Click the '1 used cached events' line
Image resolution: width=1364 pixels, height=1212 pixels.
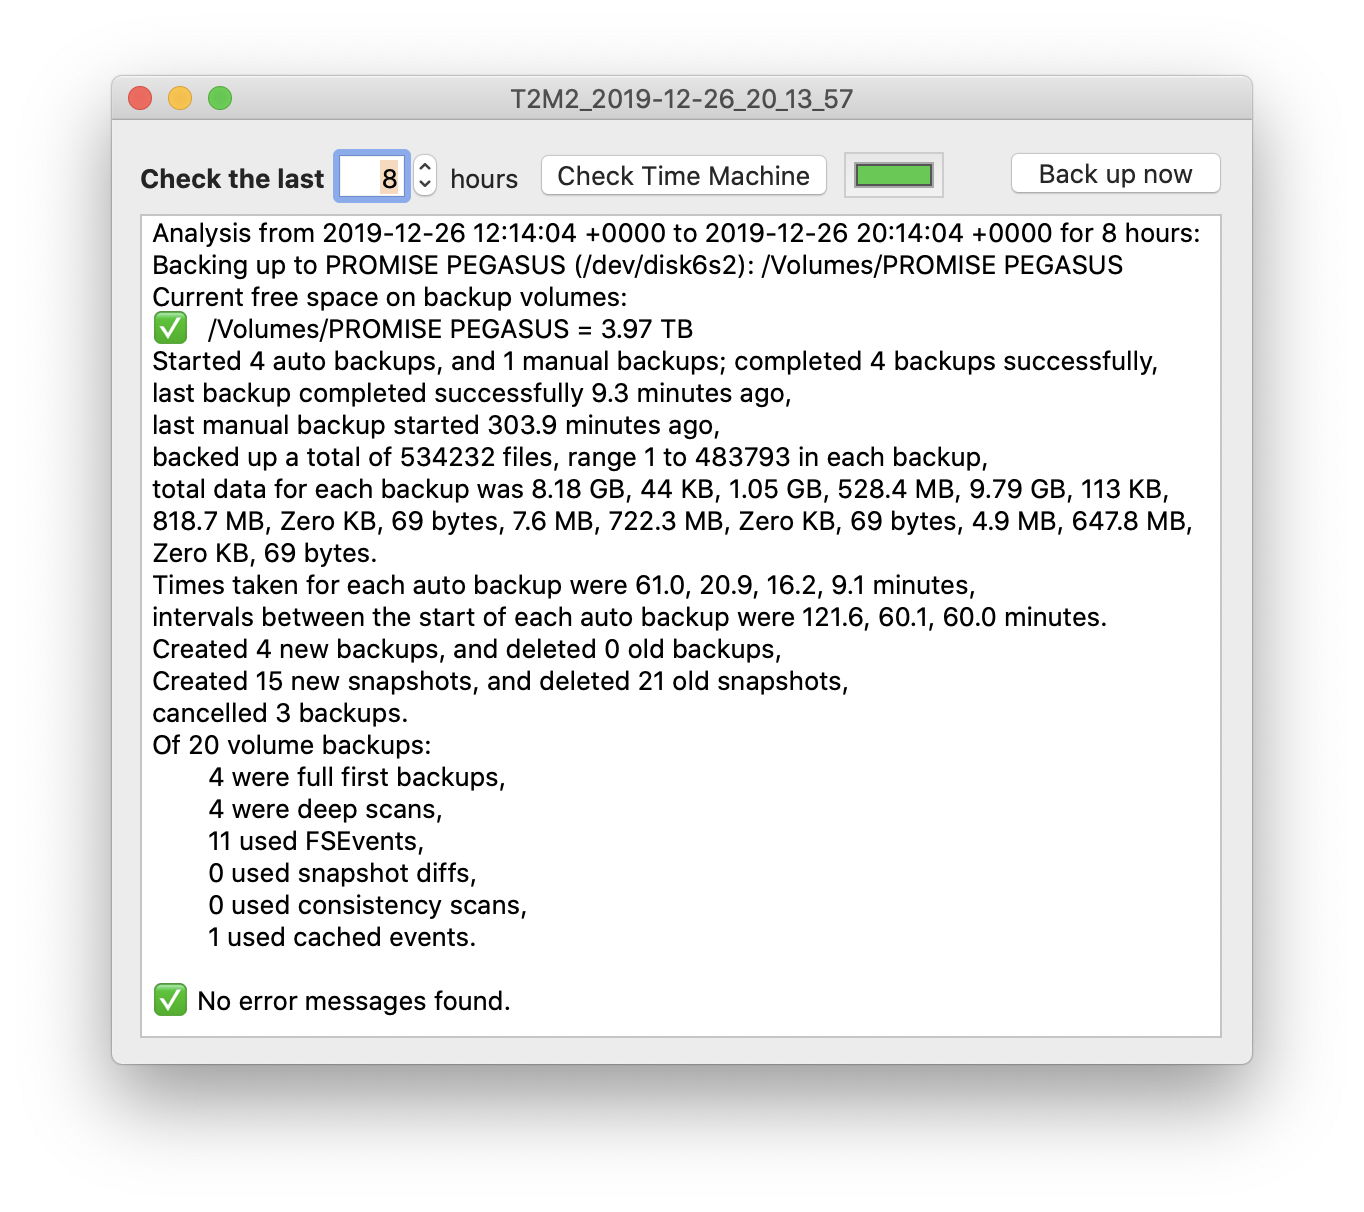(342, 937)
